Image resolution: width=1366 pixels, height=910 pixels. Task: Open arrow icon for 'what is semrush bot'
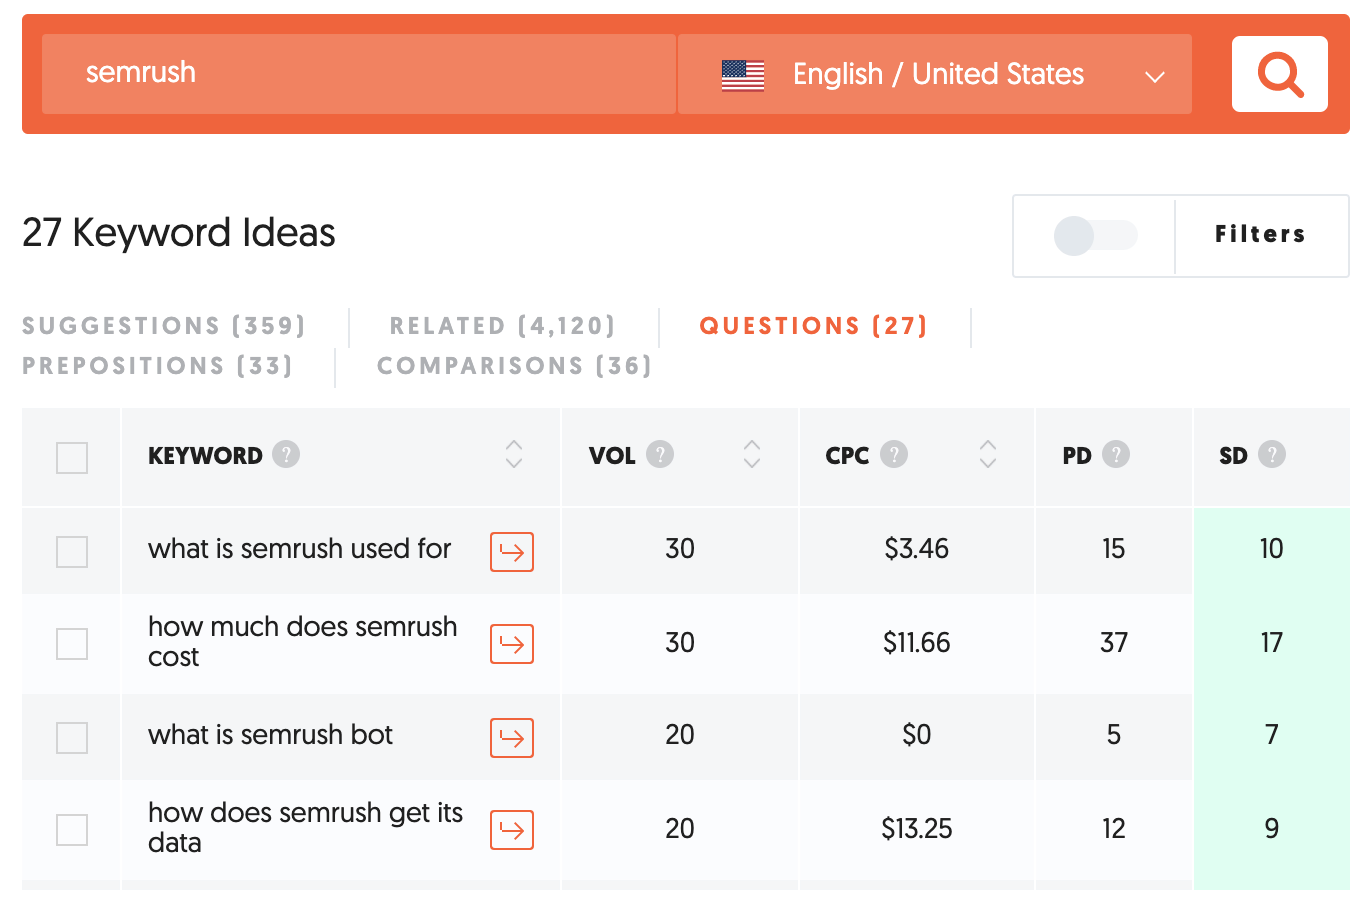(512, 738)
